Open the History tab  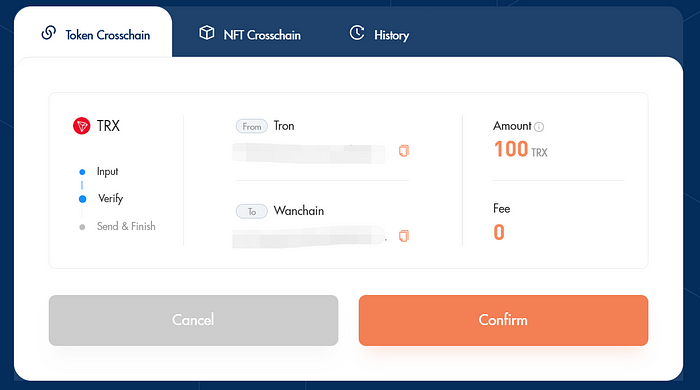(x=379, y=34)
